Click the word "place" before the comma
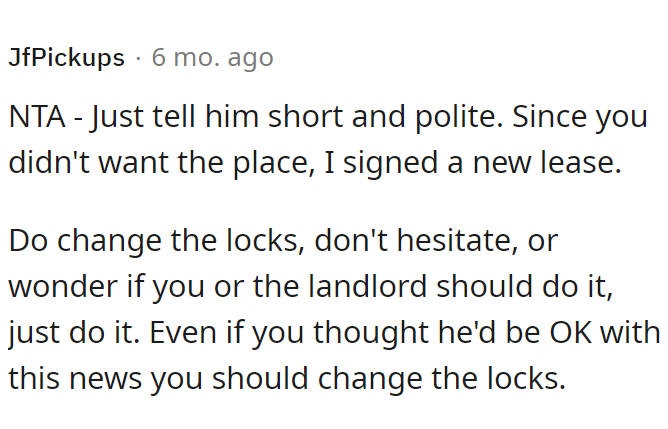The width and height of the screenshot is (668, 429). click(x=273, y=163)
